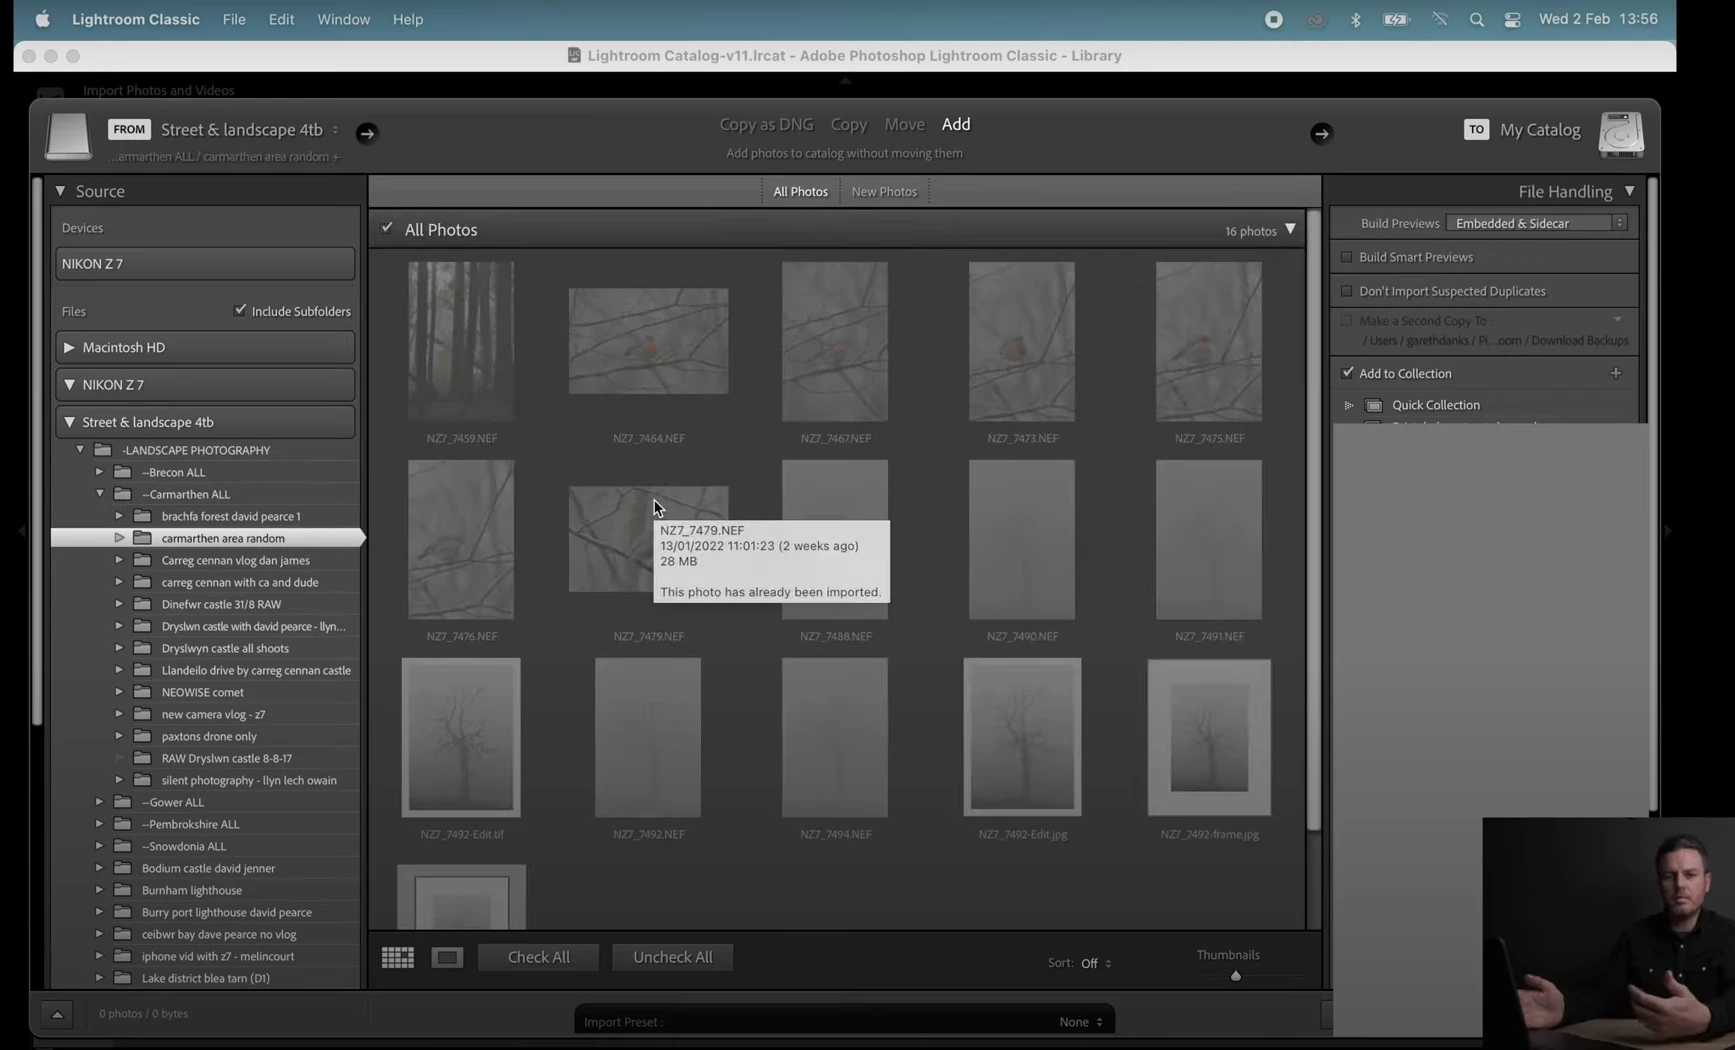
Task: Open the Apple menu
Action: (x=42, y=19)
